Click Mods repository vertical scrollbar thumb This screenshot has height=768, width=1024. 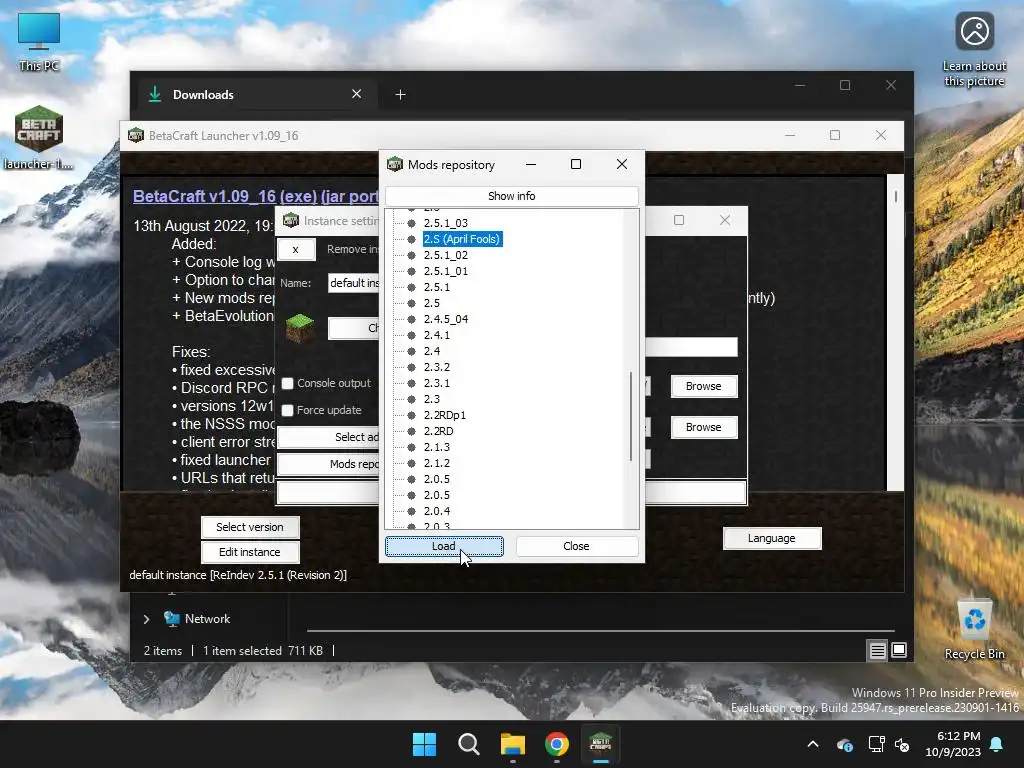coord(631,416)
